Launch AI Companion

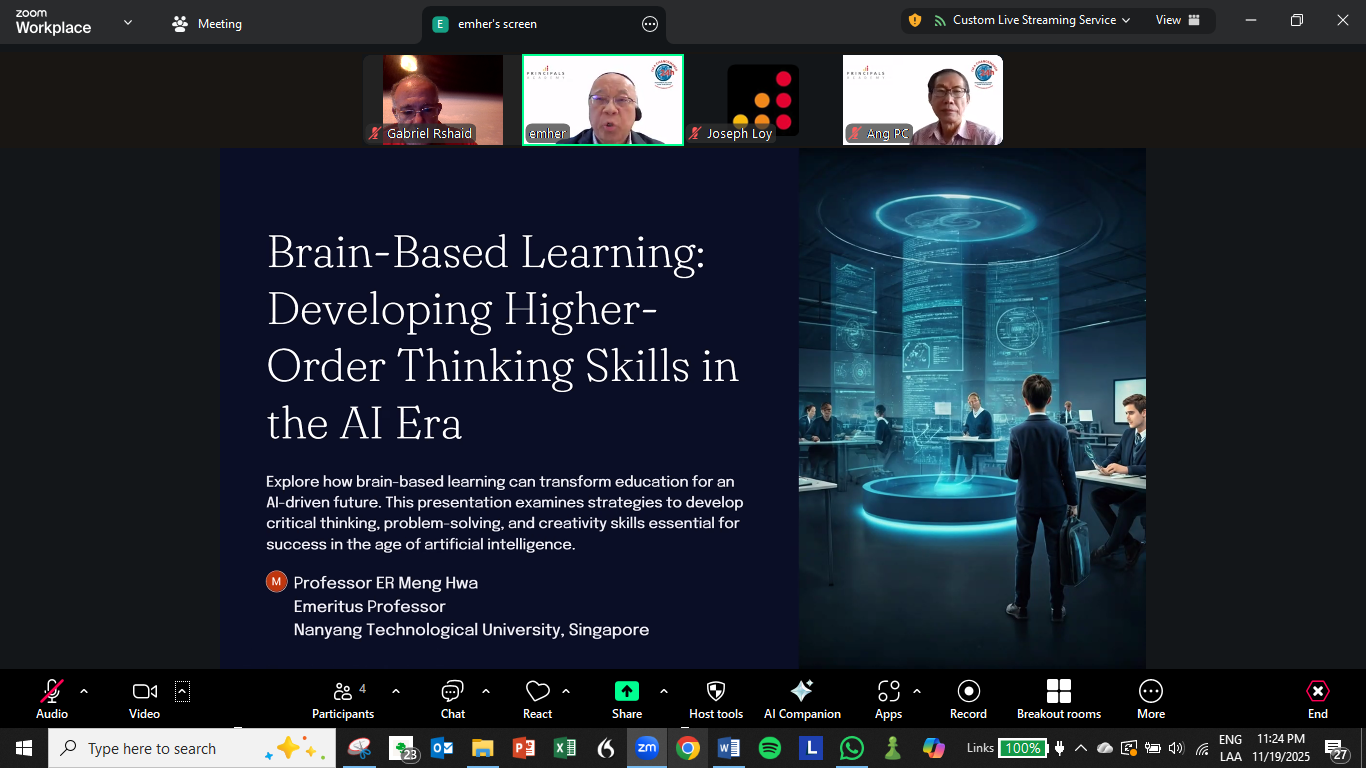click(x=802, y=698)
